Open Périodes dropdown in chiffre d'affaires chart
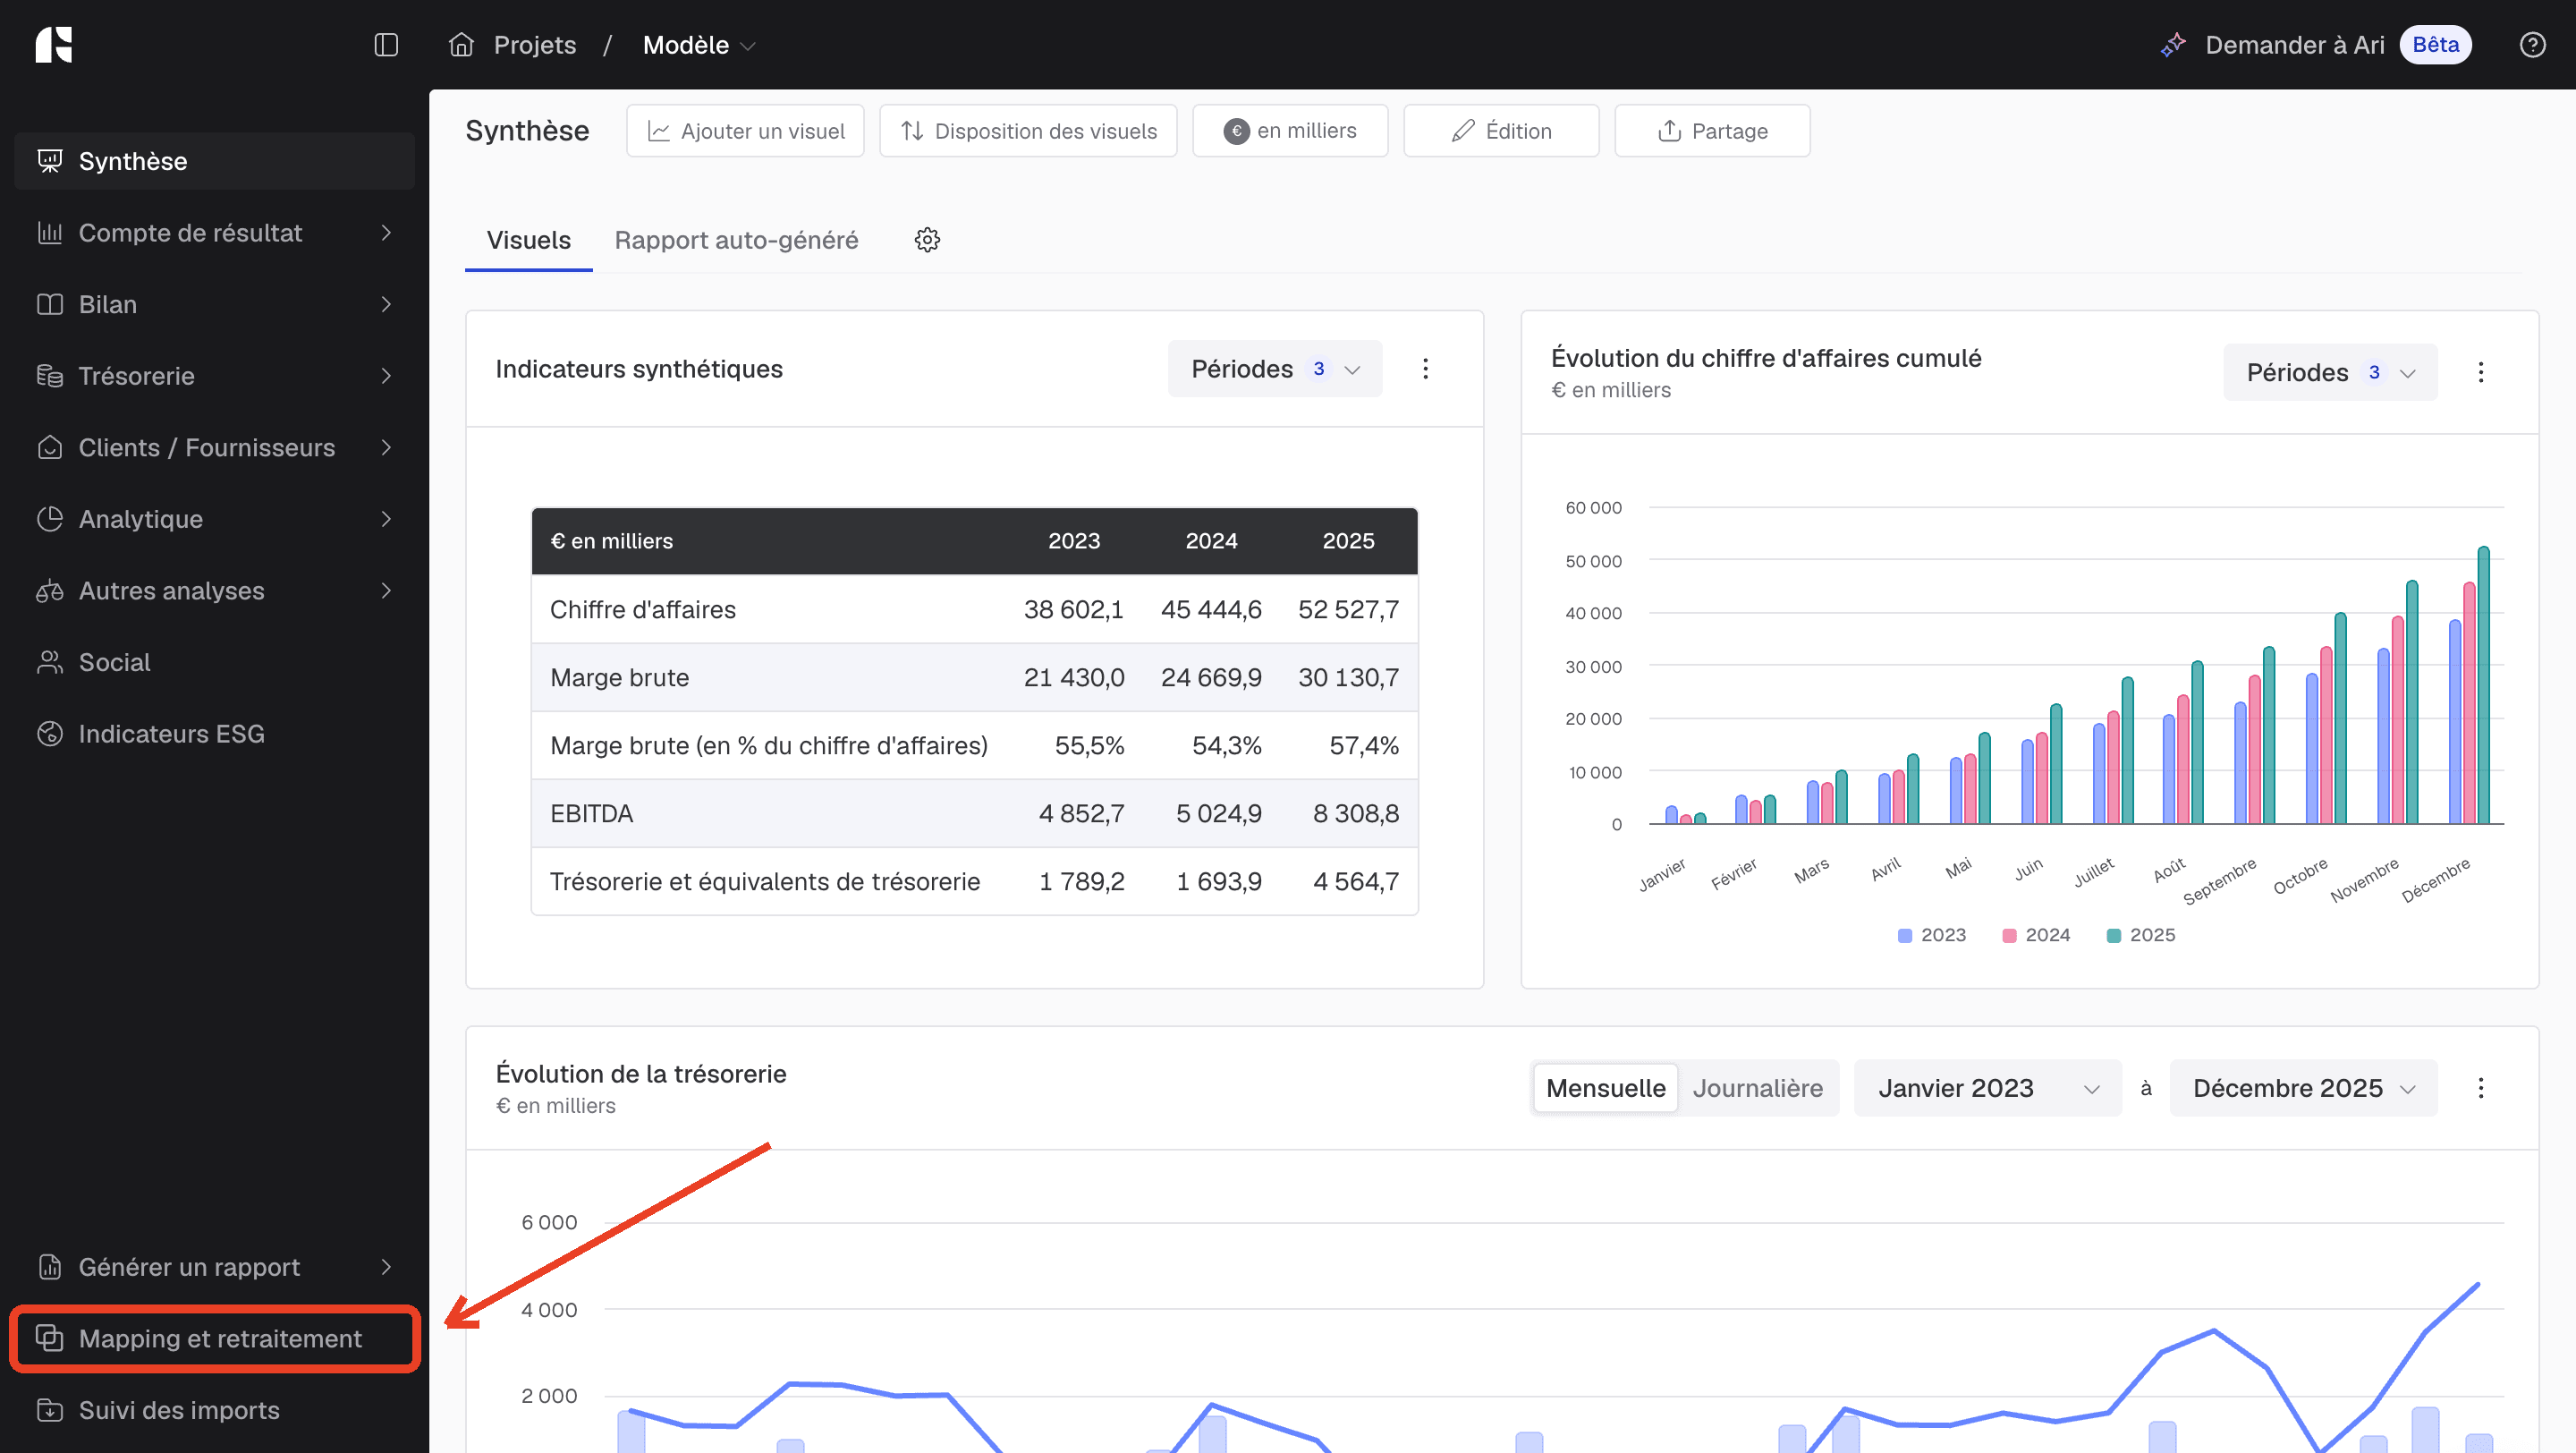This screenshot has height=1453, width=2576. [x=2330, y=372]
